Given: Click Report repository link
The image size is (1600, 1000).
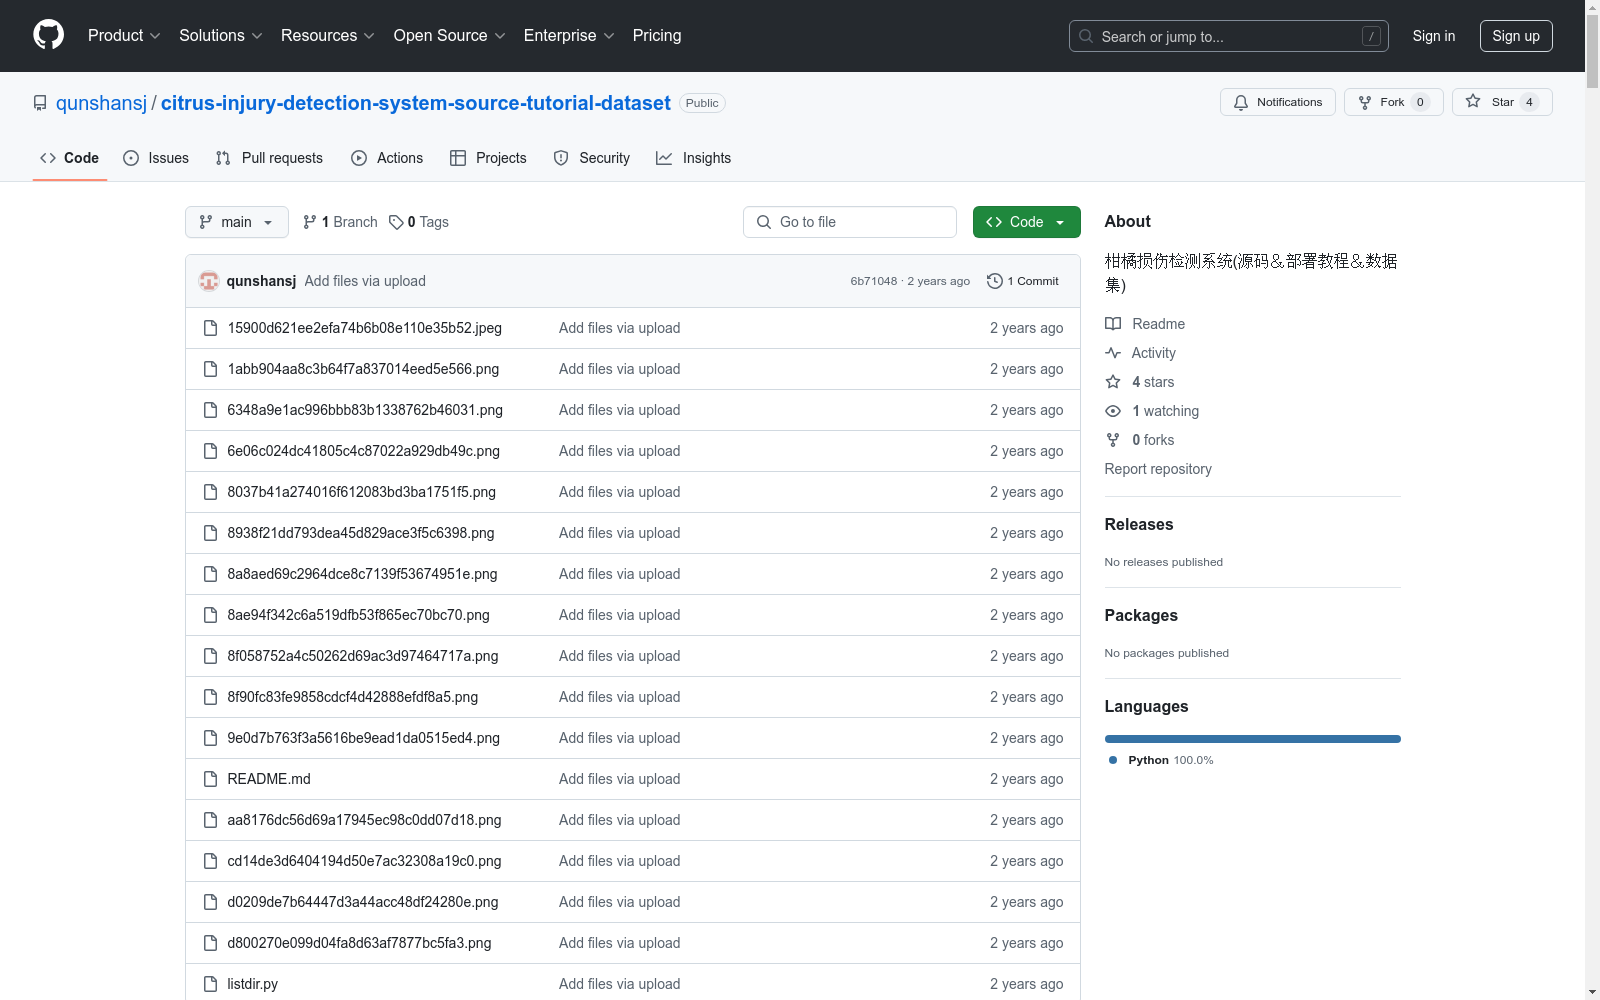Looking at the screenshot, I should pyautogui.click(x=1158, y=469).
